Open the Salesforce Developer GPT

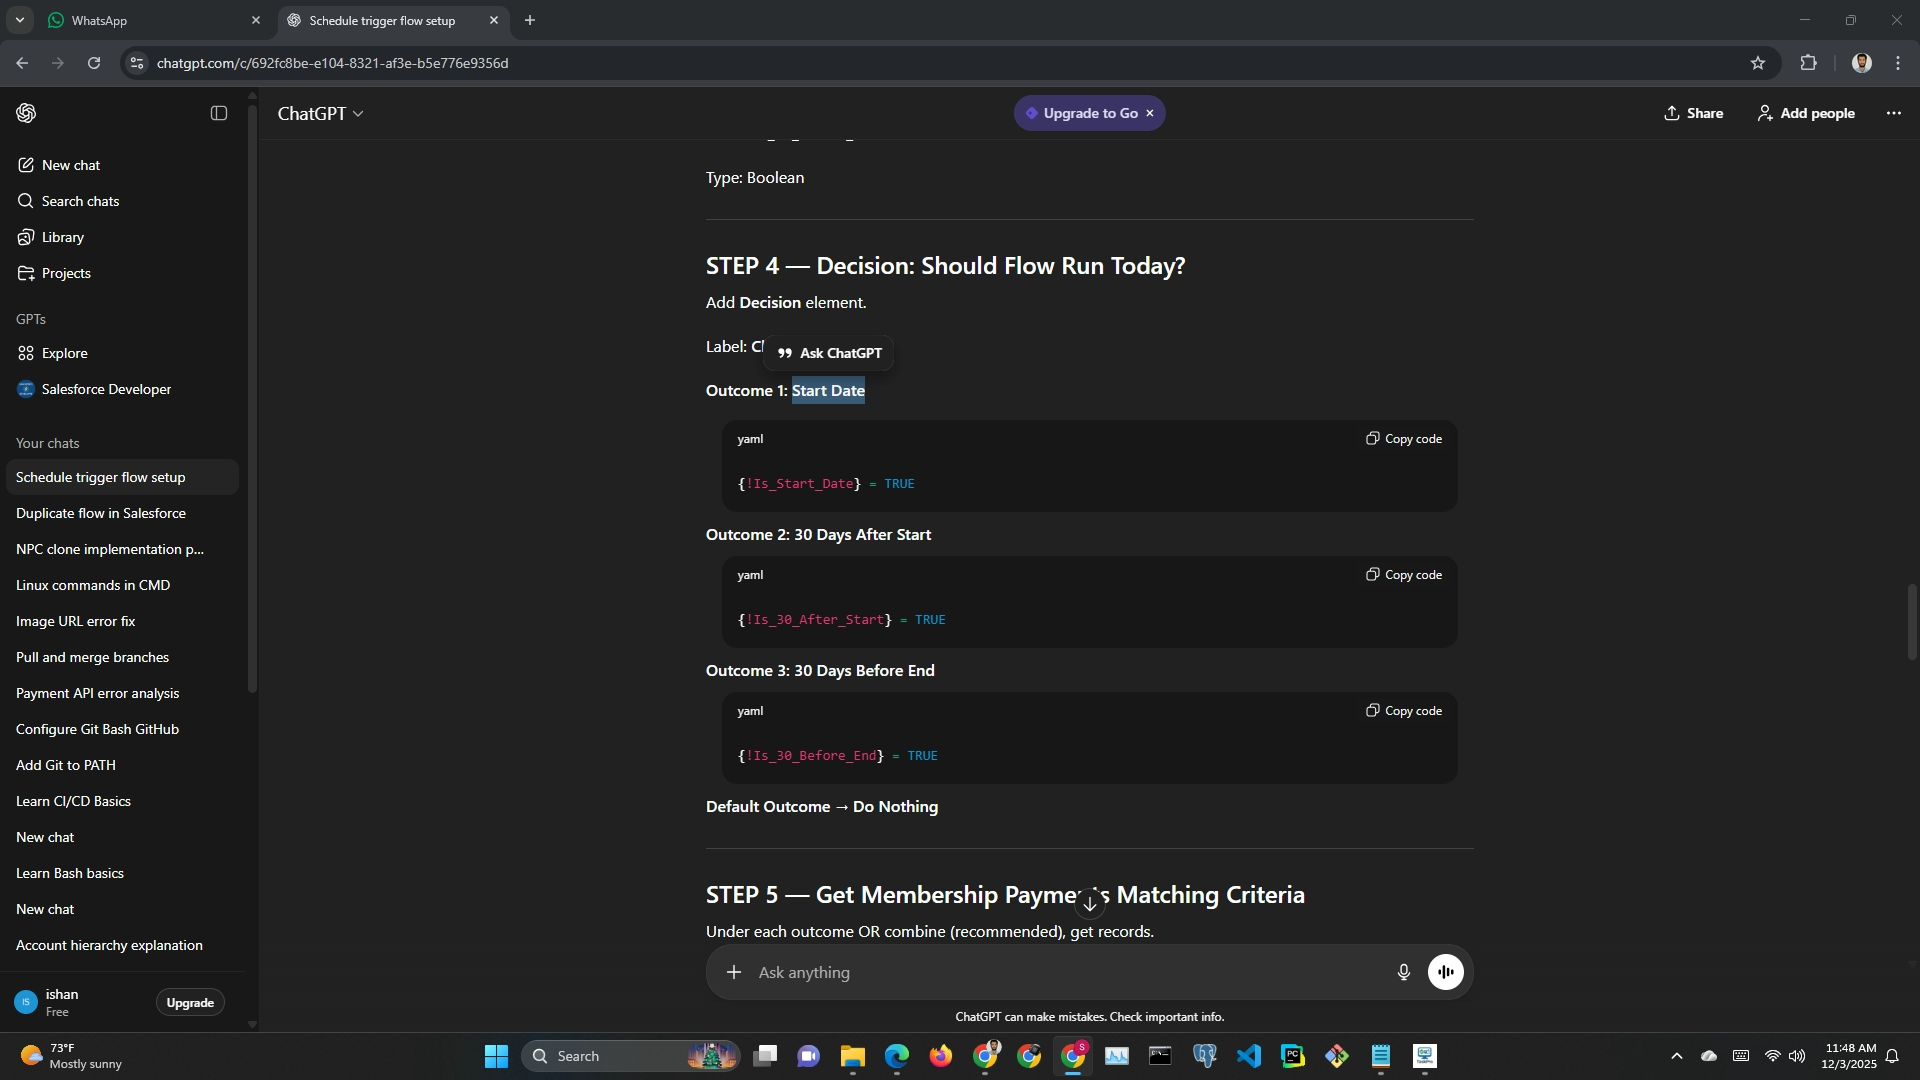pyautogui.click(x=106, y=389)
